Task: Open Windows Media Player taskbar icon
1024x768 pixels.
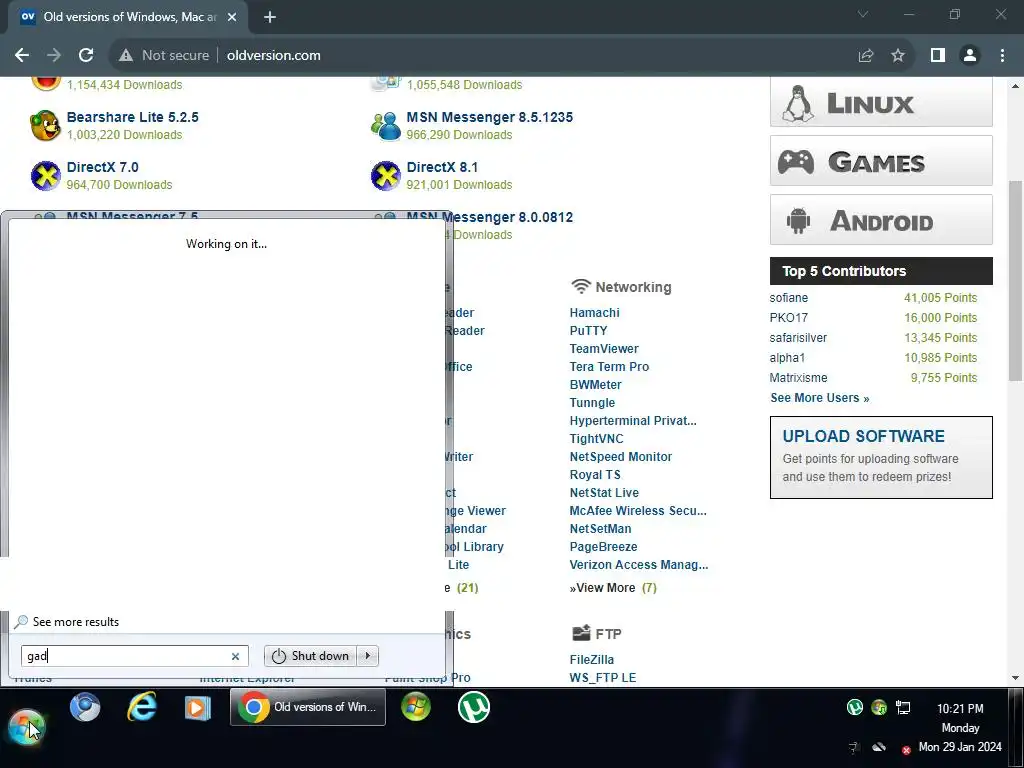Action: tap(198, 707)
